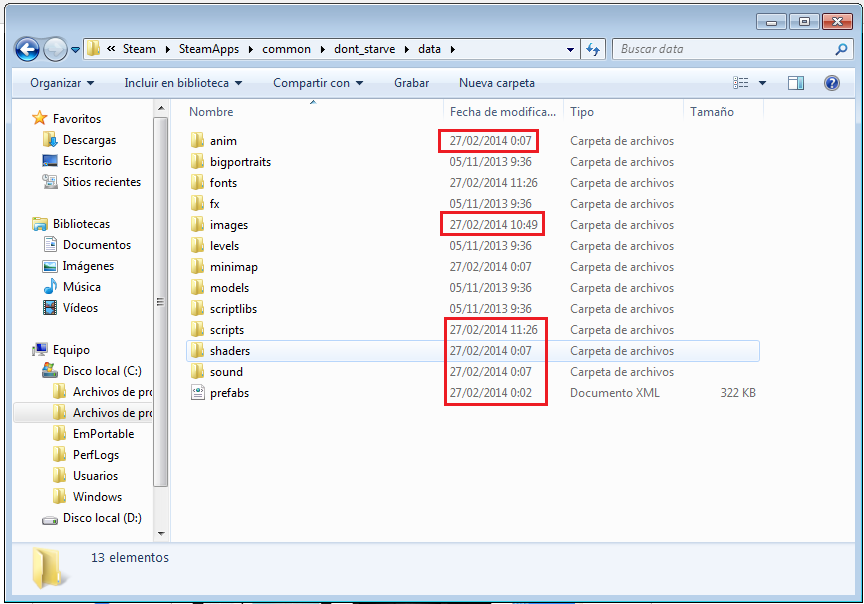Open address bar history dropdown
864x604 pixels.
[x=570, y=50]
